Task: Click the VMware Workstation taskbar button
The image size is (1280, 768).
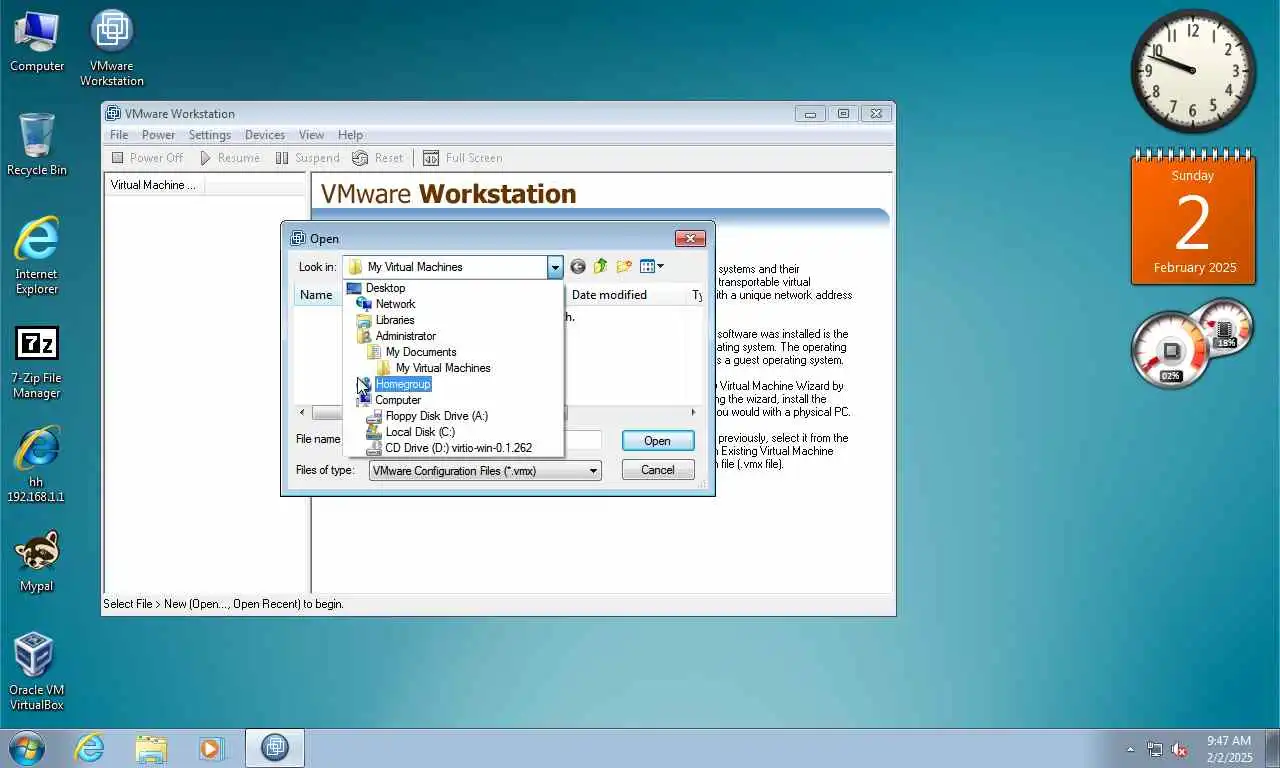Action: pos(275,748)
